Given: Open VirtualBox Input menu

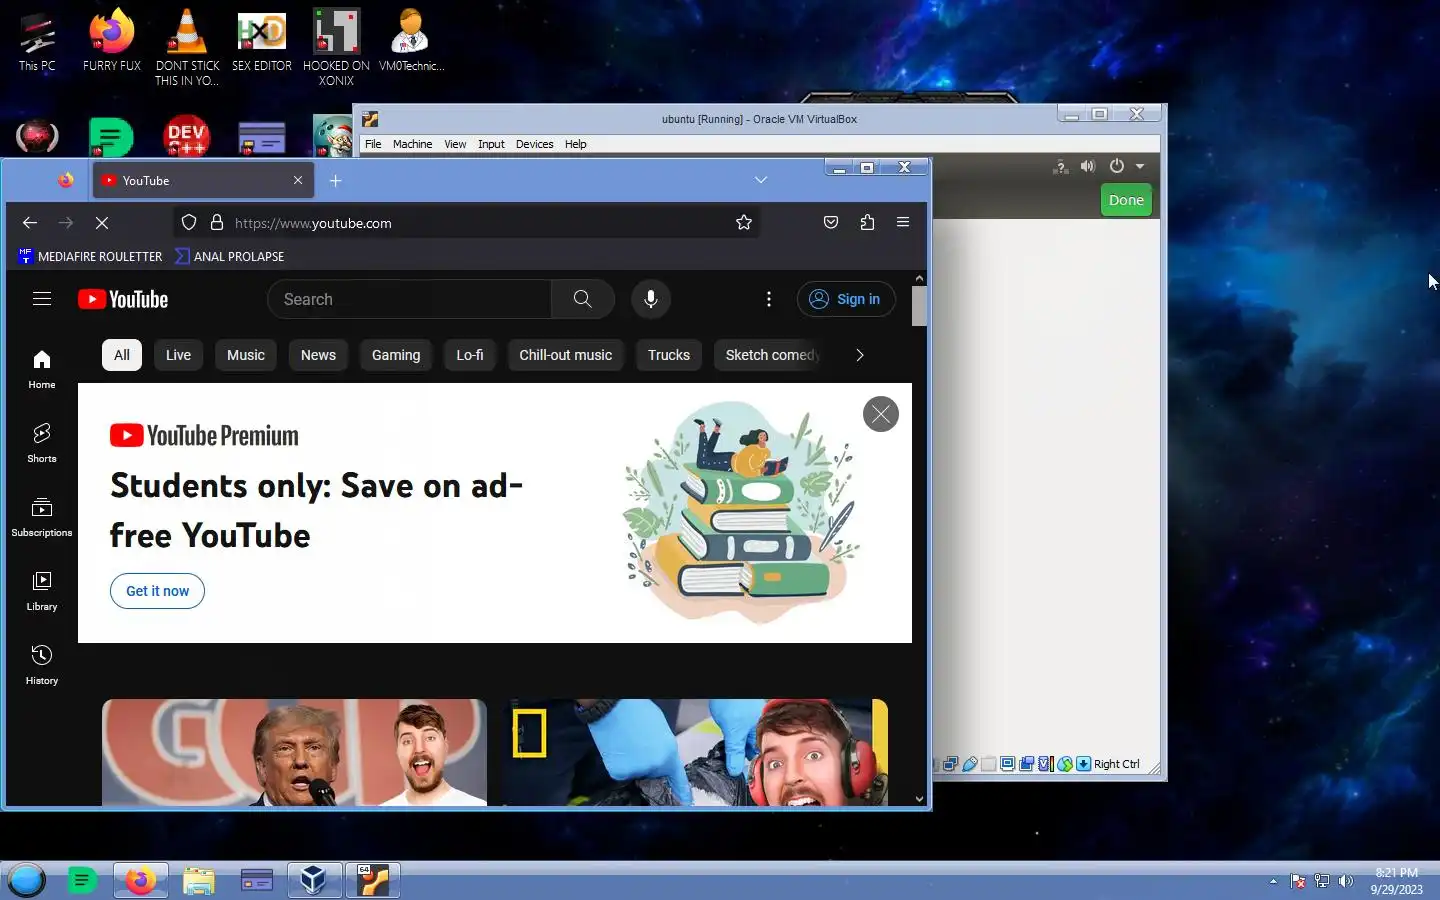Looking at the screenshot, I should click(x=491, y=144).
